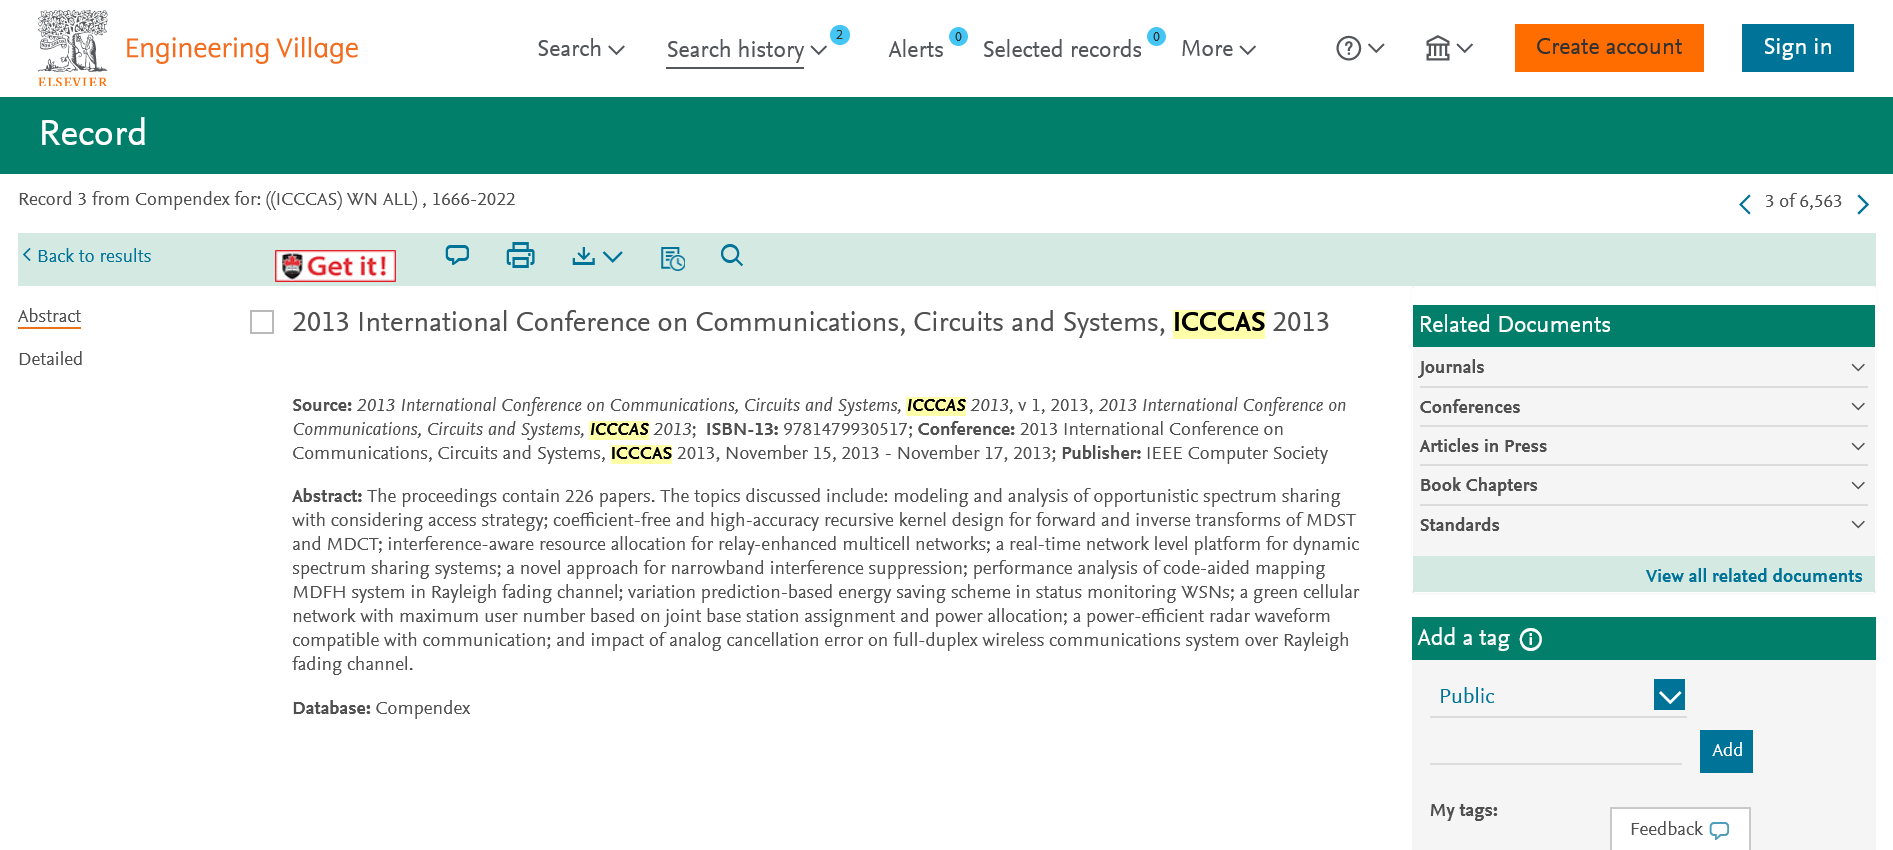This screenshot has height=850, width=1893.
Task: Open Engineering Village home link
Action: point(241,48)
